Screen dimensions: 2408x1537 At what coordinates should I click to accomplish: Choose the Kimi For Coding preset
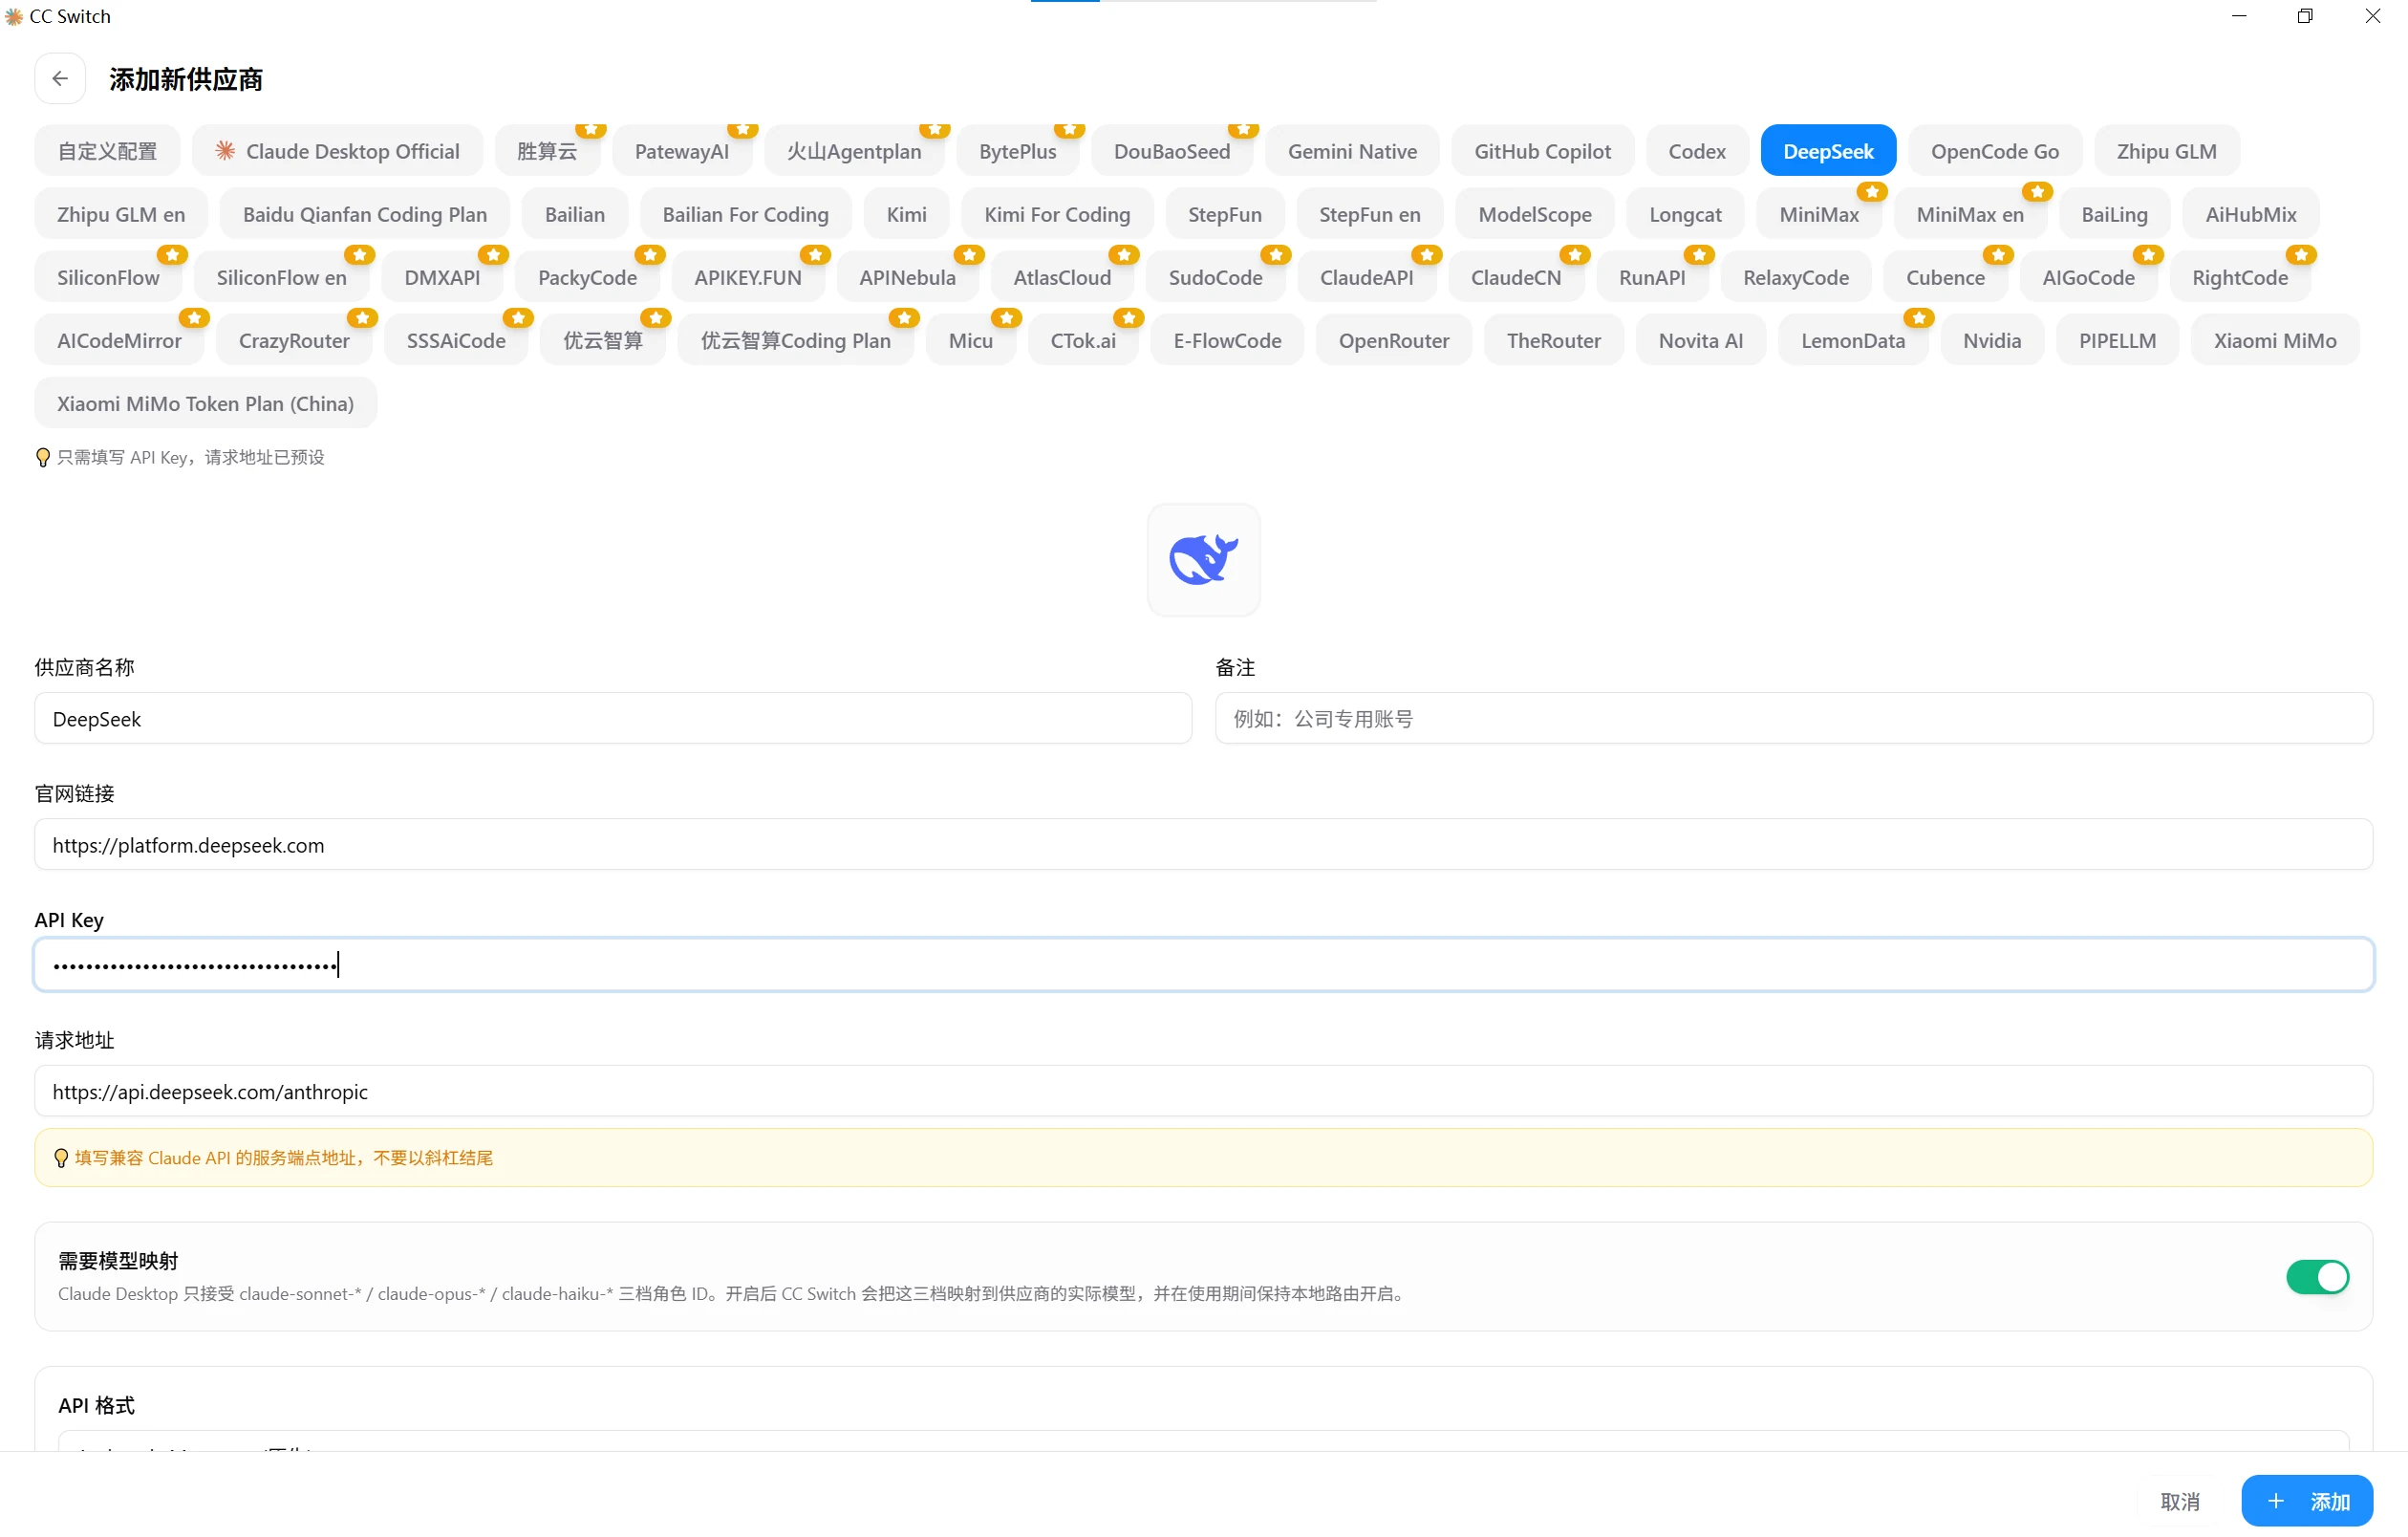tap(1057, 214)
